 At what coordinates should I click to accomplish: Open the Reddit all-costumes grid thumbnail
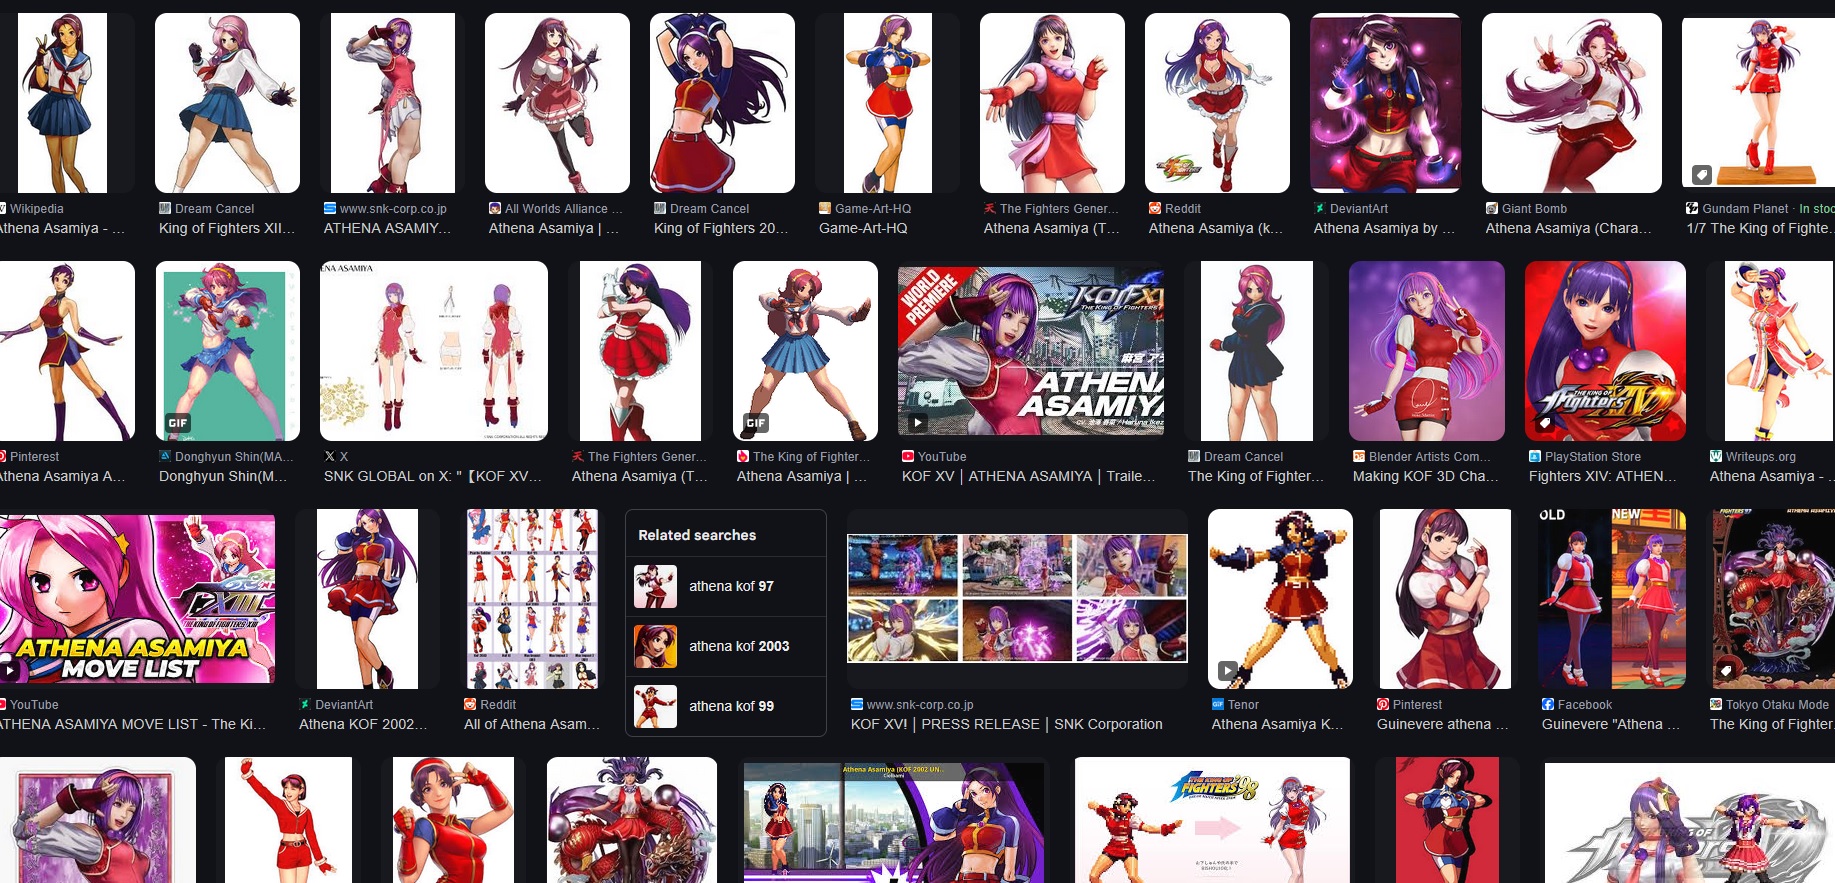533,599
